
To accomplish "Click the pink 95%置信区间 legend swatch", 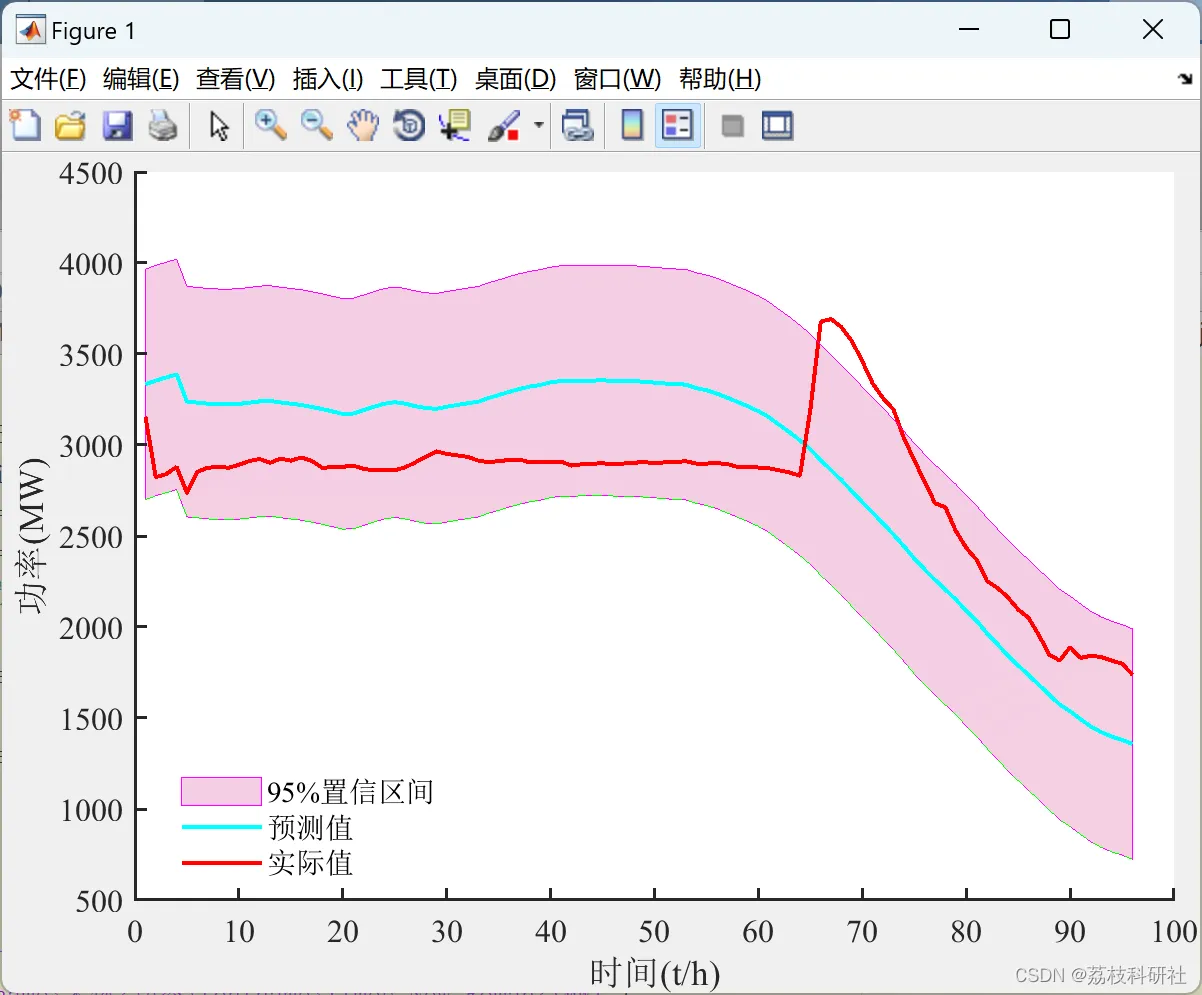I will pos(221,791).
